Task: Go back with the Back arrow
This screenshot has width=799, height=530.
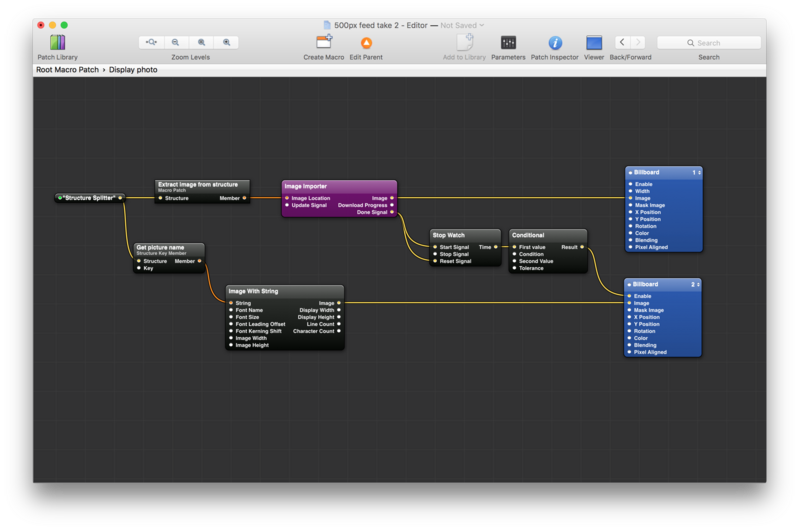Action: pyautogui.click(x=622, y=42)
